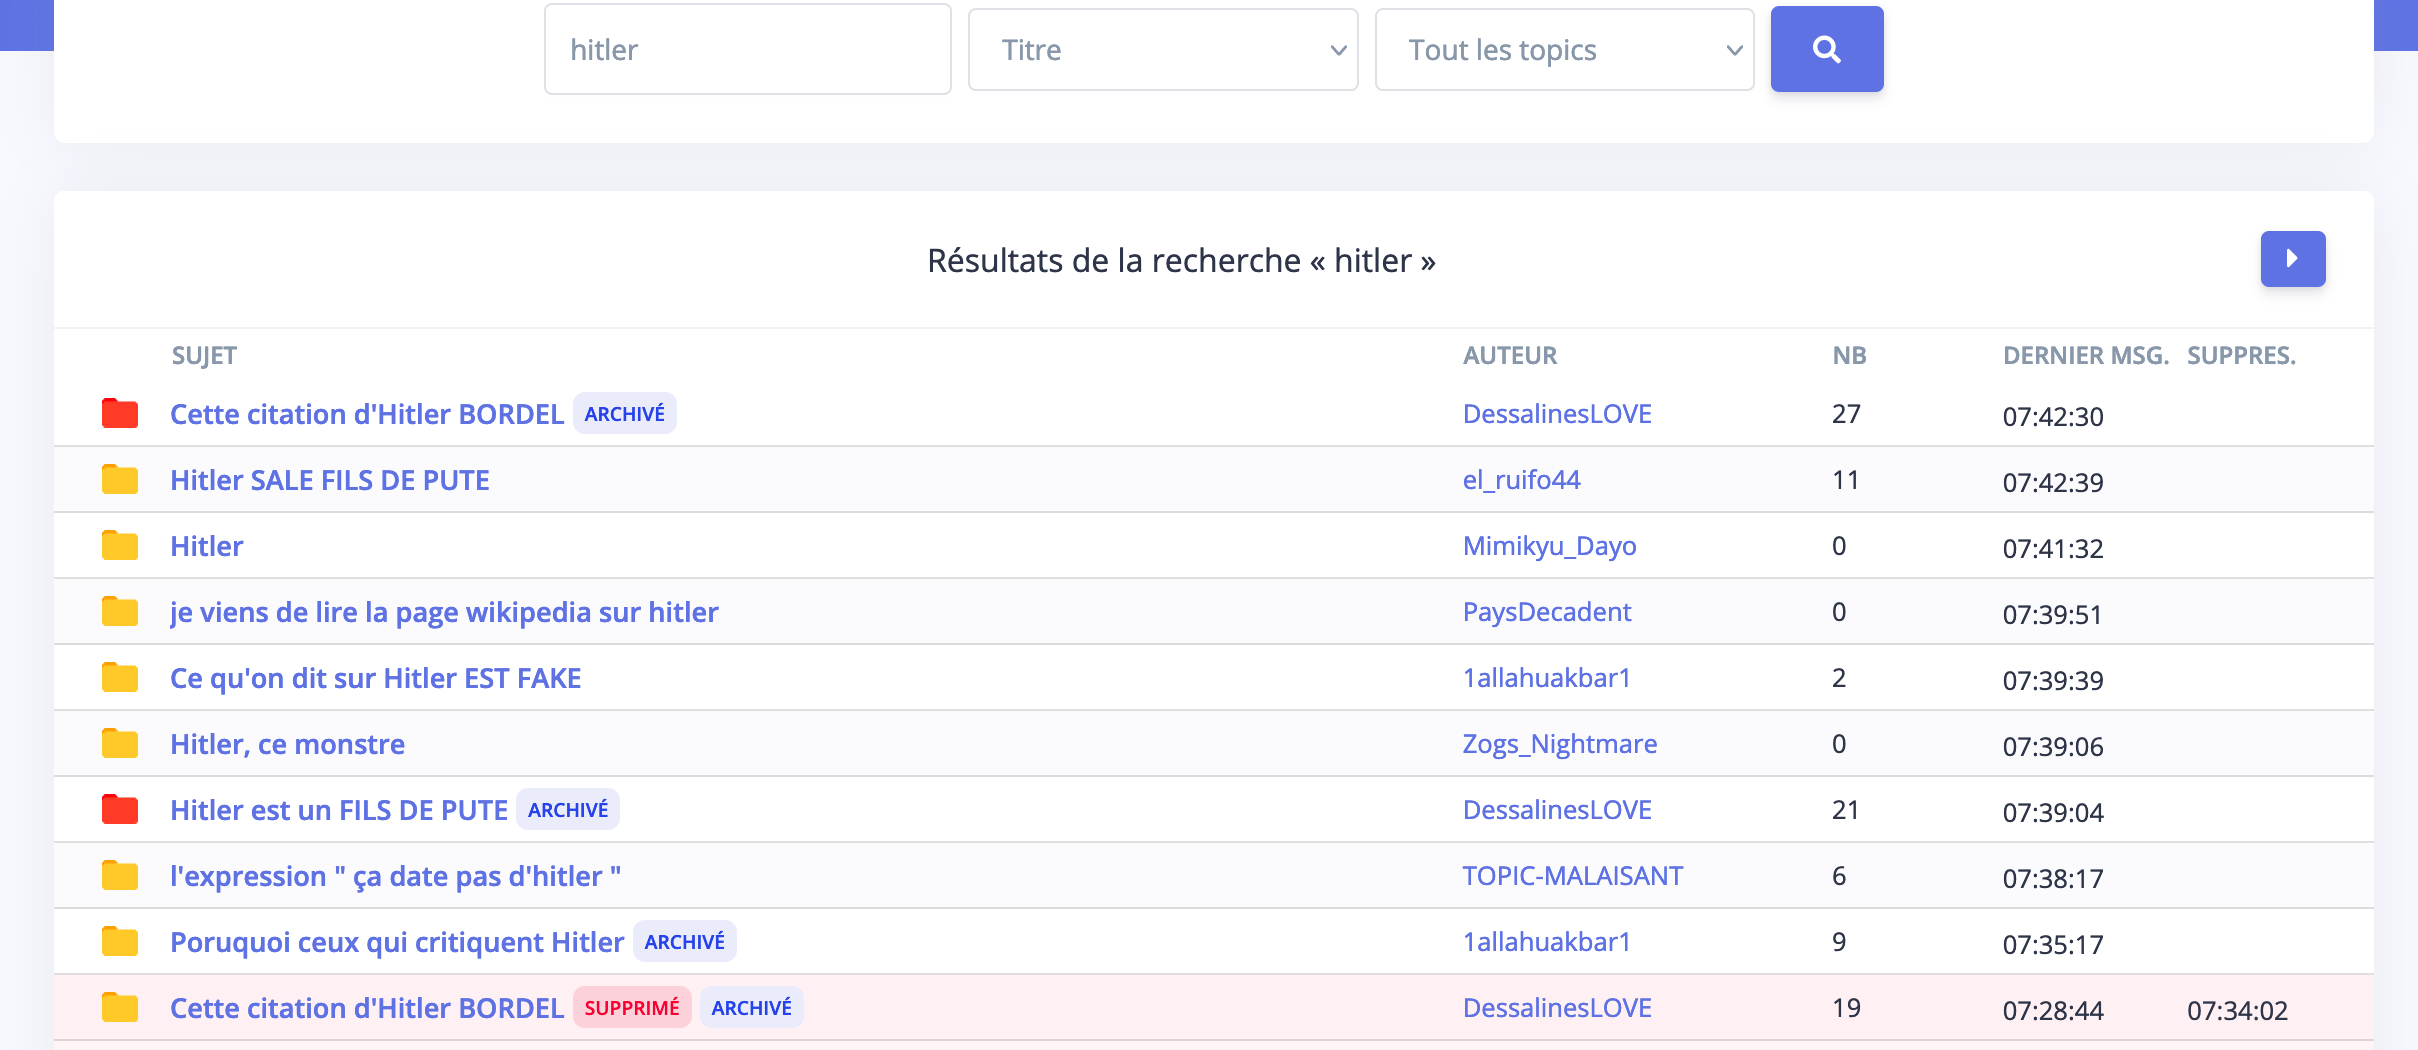The image size is (2418, 1050).
Task: Click the SUPPRIMÉ badge on last row
Action: 632,1008
